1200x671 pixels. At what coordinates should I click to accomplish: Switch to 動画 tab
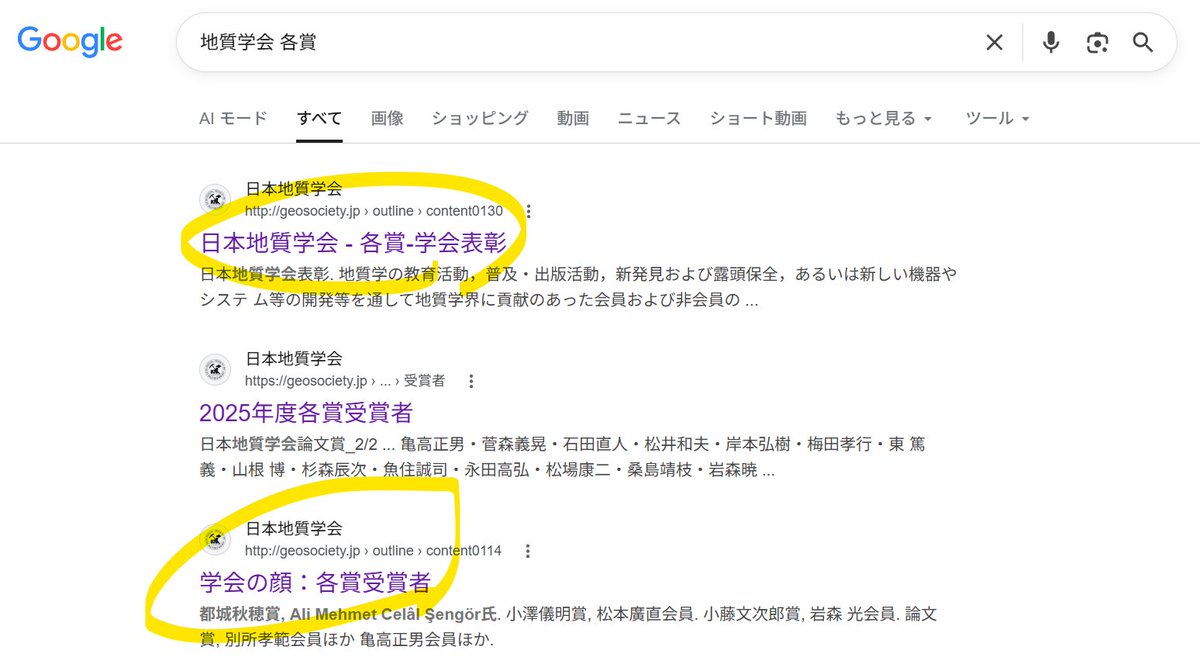pyautogui.click(x=573, y=118)
